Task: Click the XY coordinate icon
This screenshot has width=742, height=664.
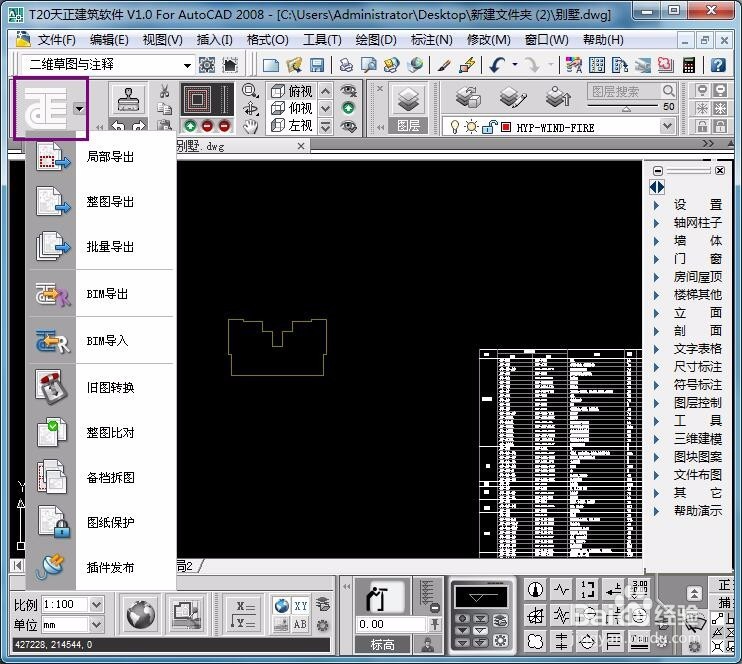Action: tap(300, 606)
